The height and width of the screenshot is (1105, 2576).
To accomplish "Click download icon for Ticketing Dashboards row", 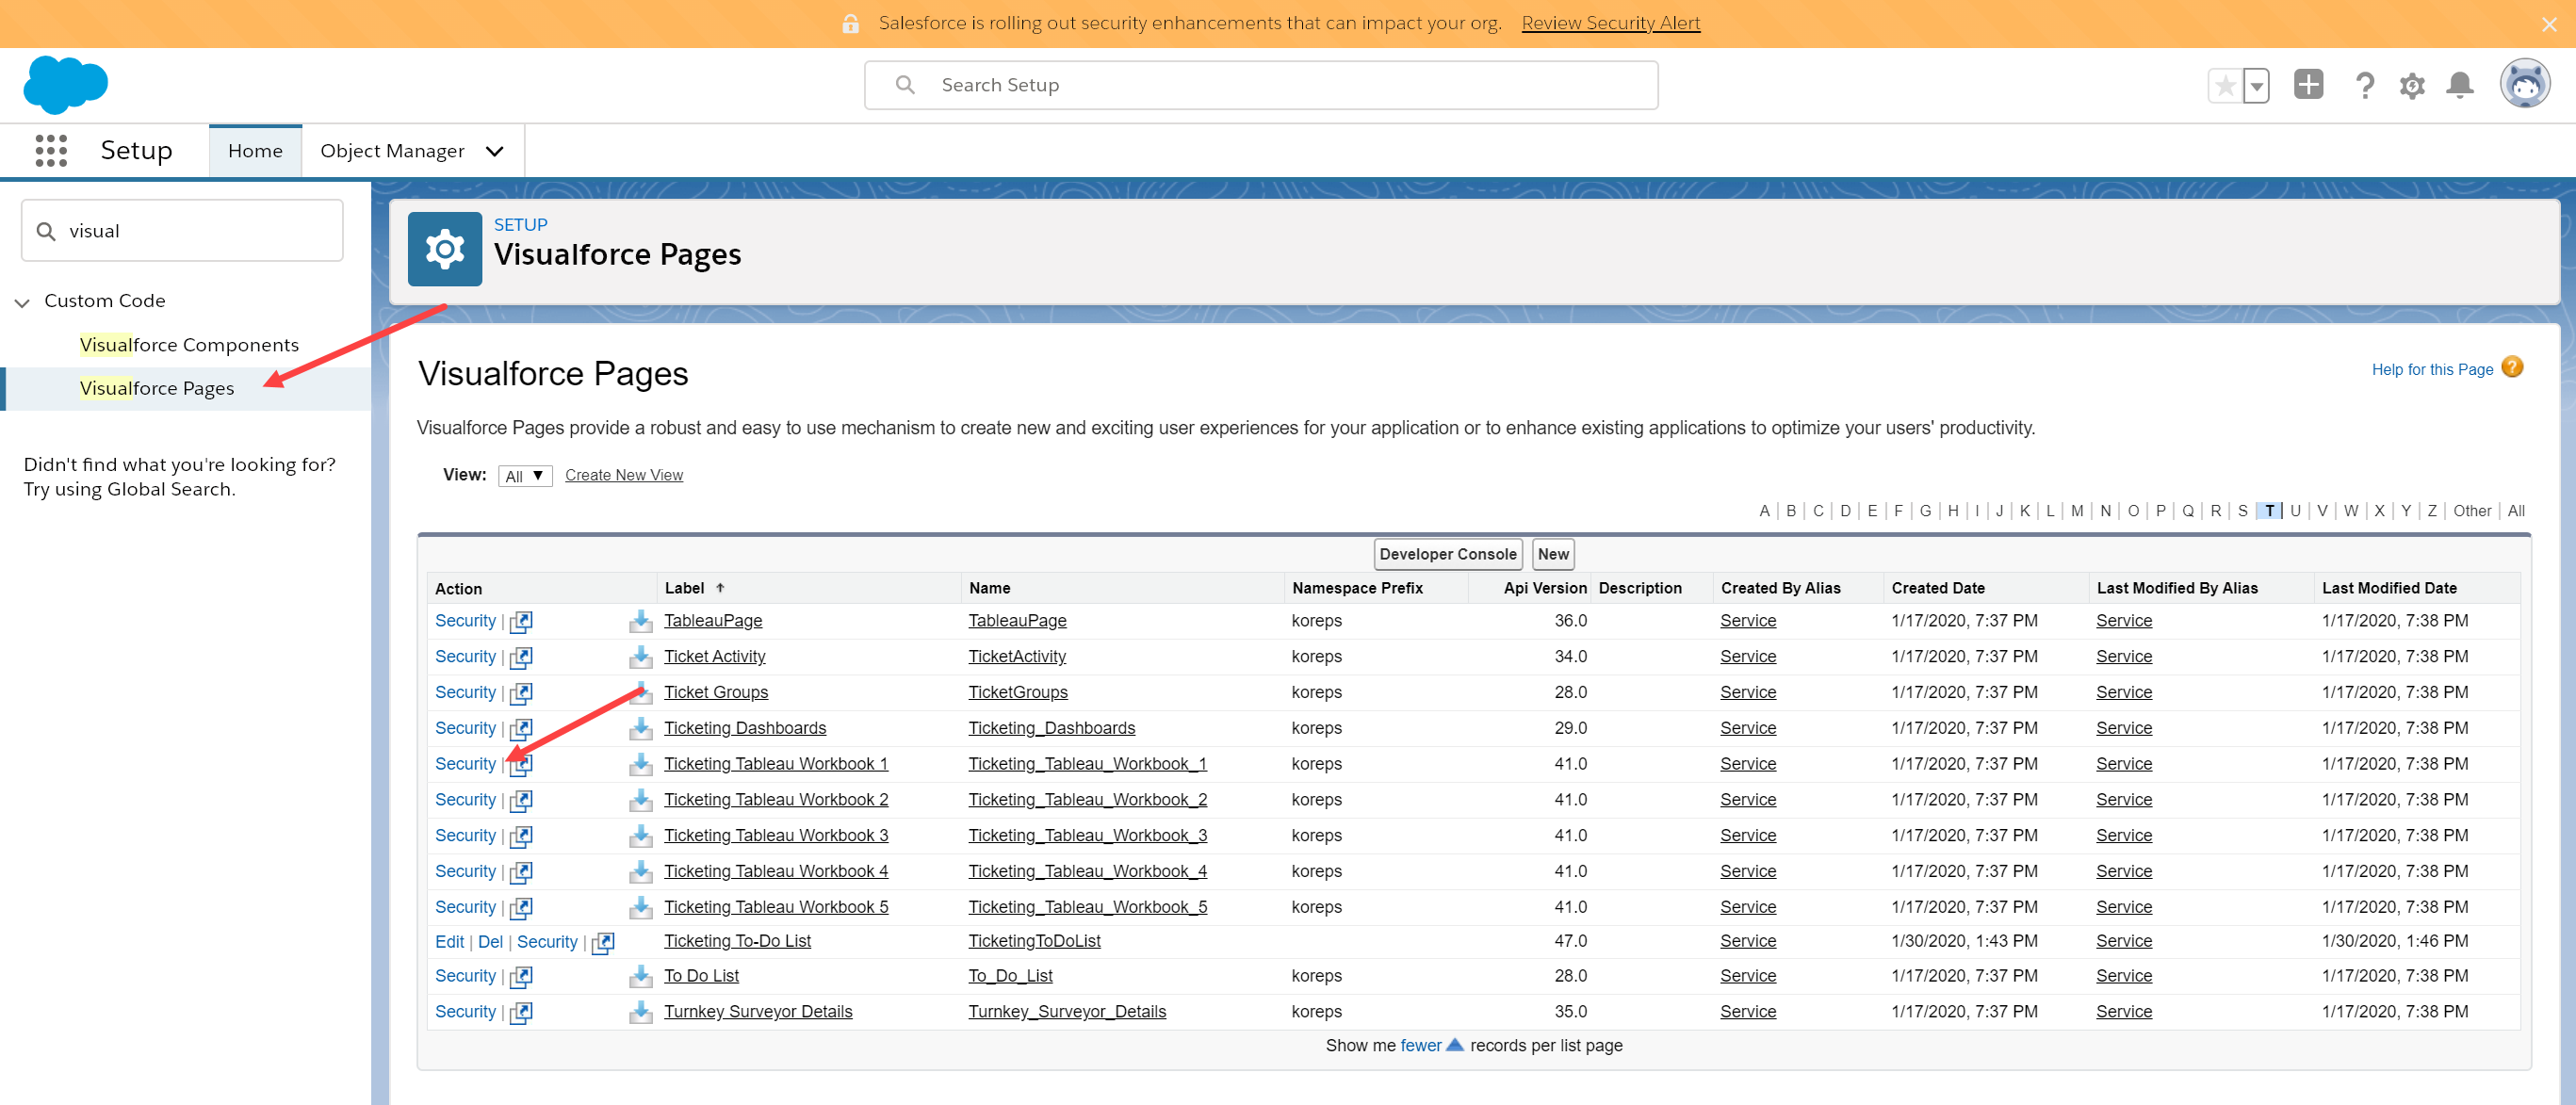I will [640, 729].
